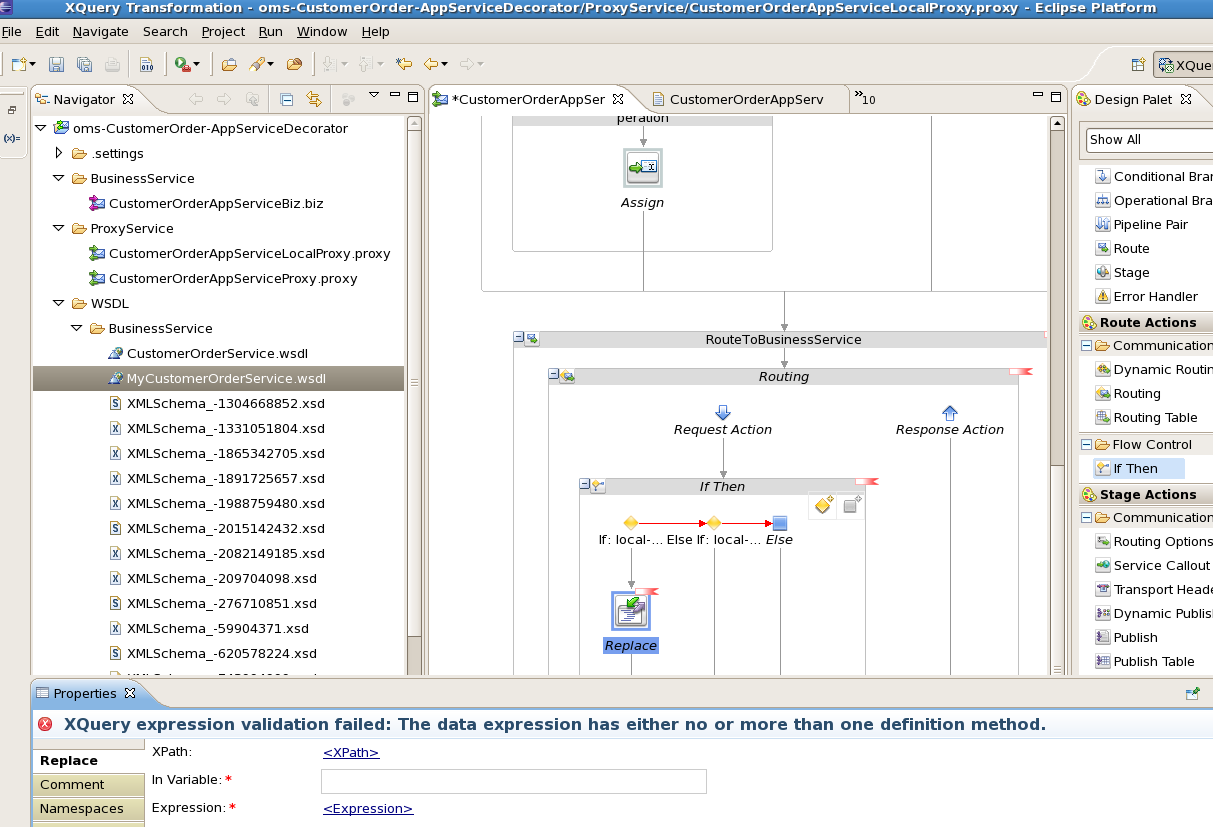Close the Navigator view tab
1213x827 pixels.
coord(128,99)
